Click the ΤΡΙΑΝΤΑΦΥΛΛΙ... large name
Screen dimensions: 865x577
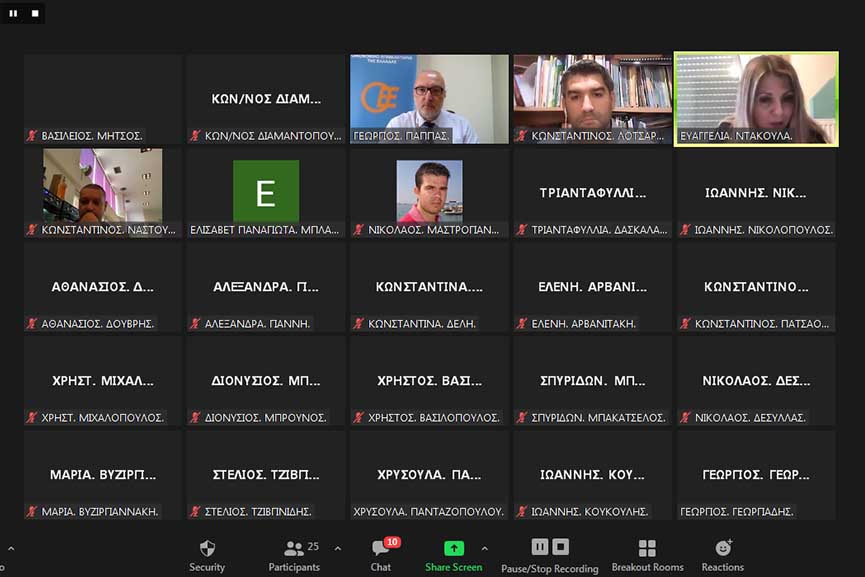click(x=592, y=193)
